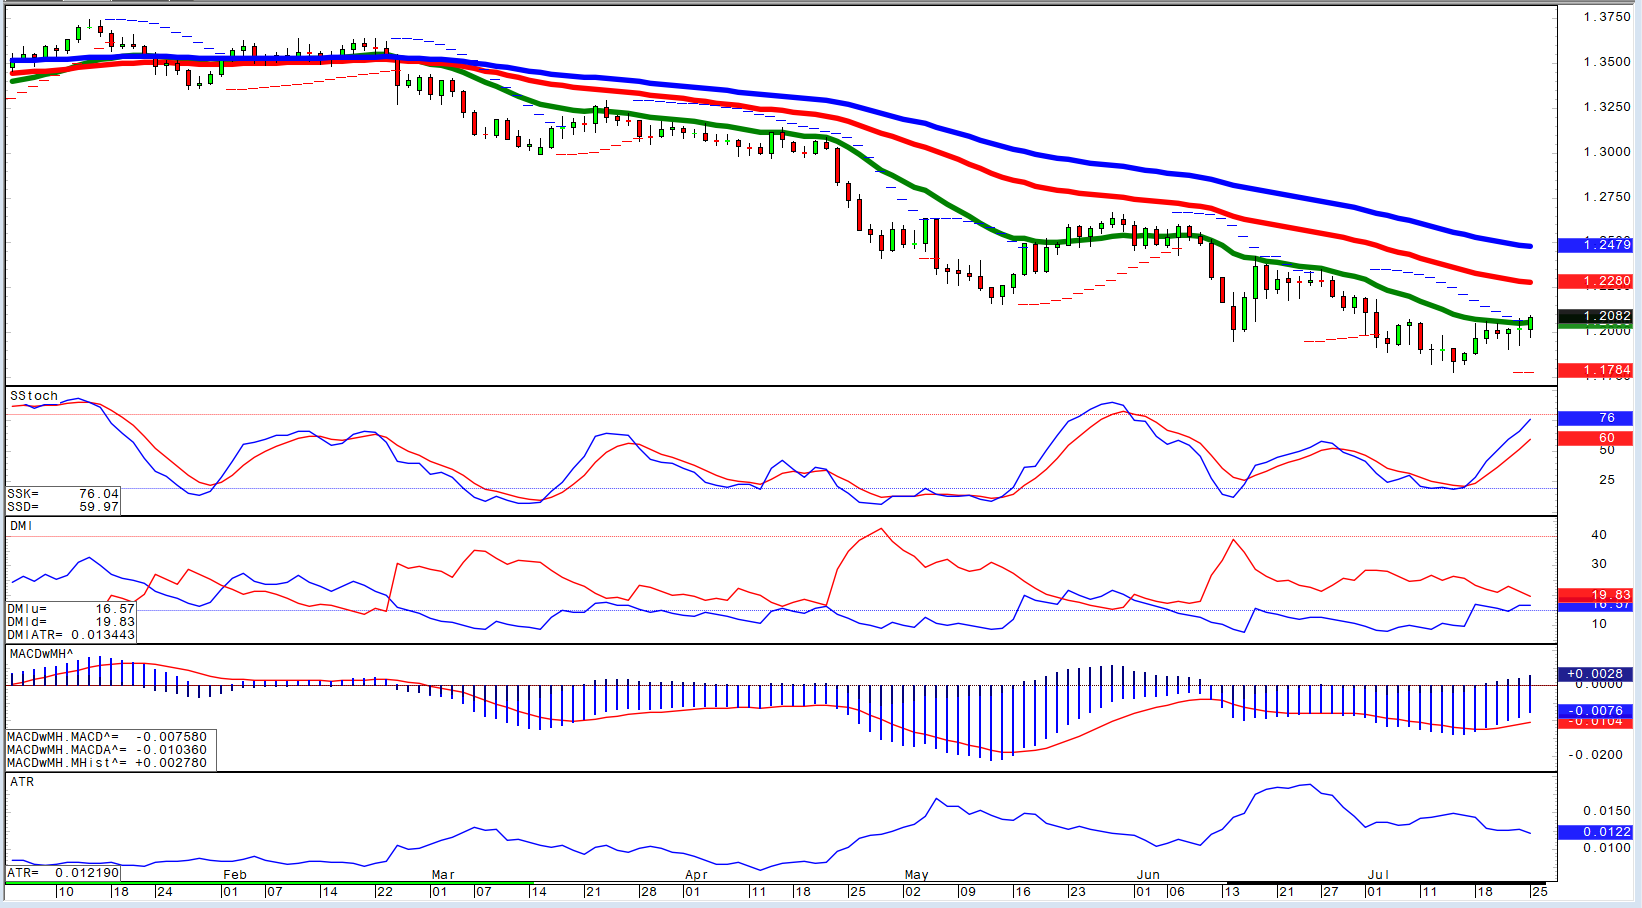Click the ATR= 0.012190 readout
Screen dimensions: 1642x908
click(x=63, y=873)
